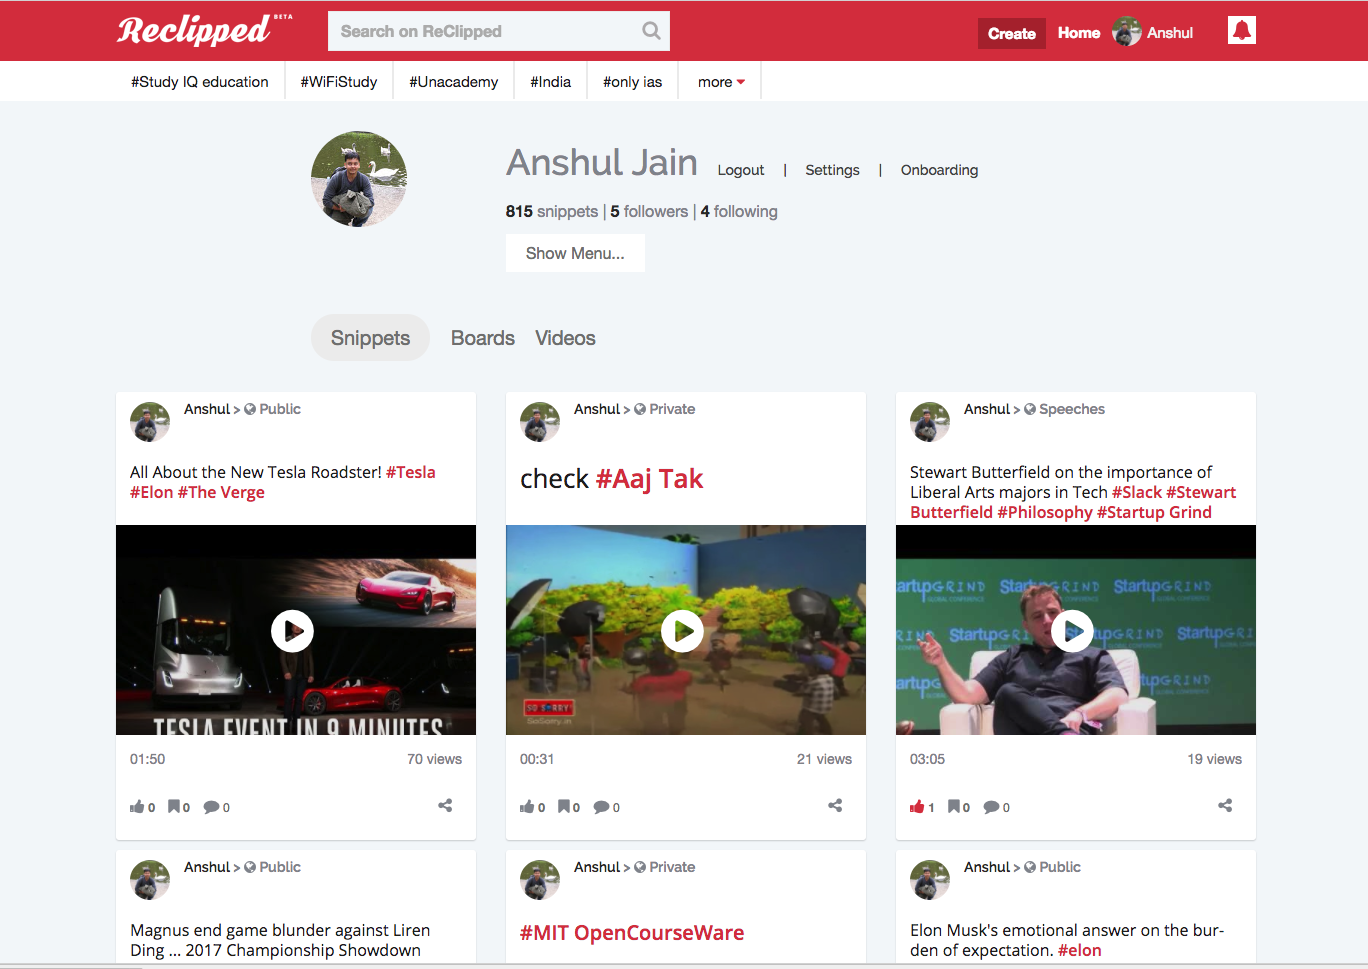Screen dimensions: 1368x969
Task: Open #India tag
Action: (550, 82)
